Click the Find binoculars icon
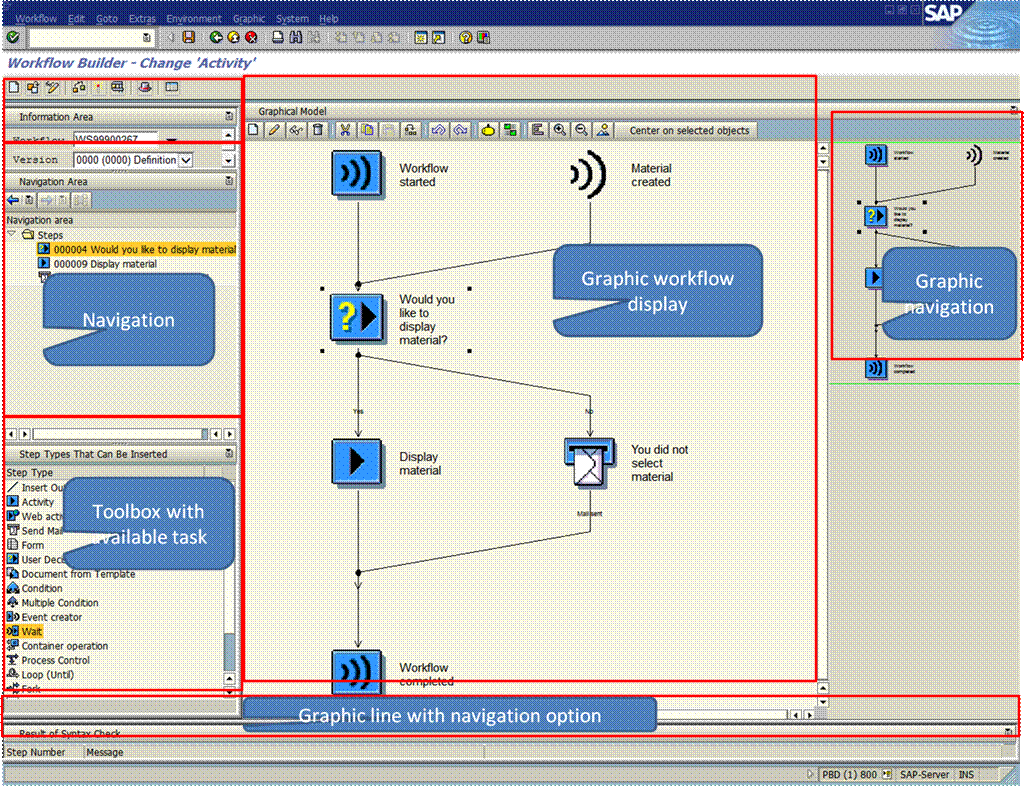 (x=296, y=37)
